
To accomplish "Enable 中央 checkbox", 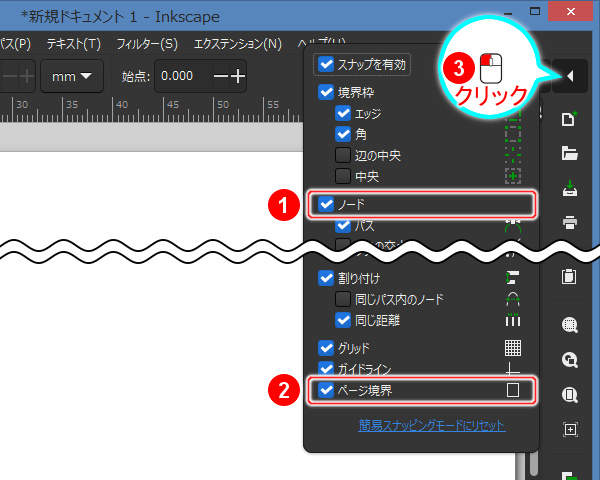I will 343,176.
